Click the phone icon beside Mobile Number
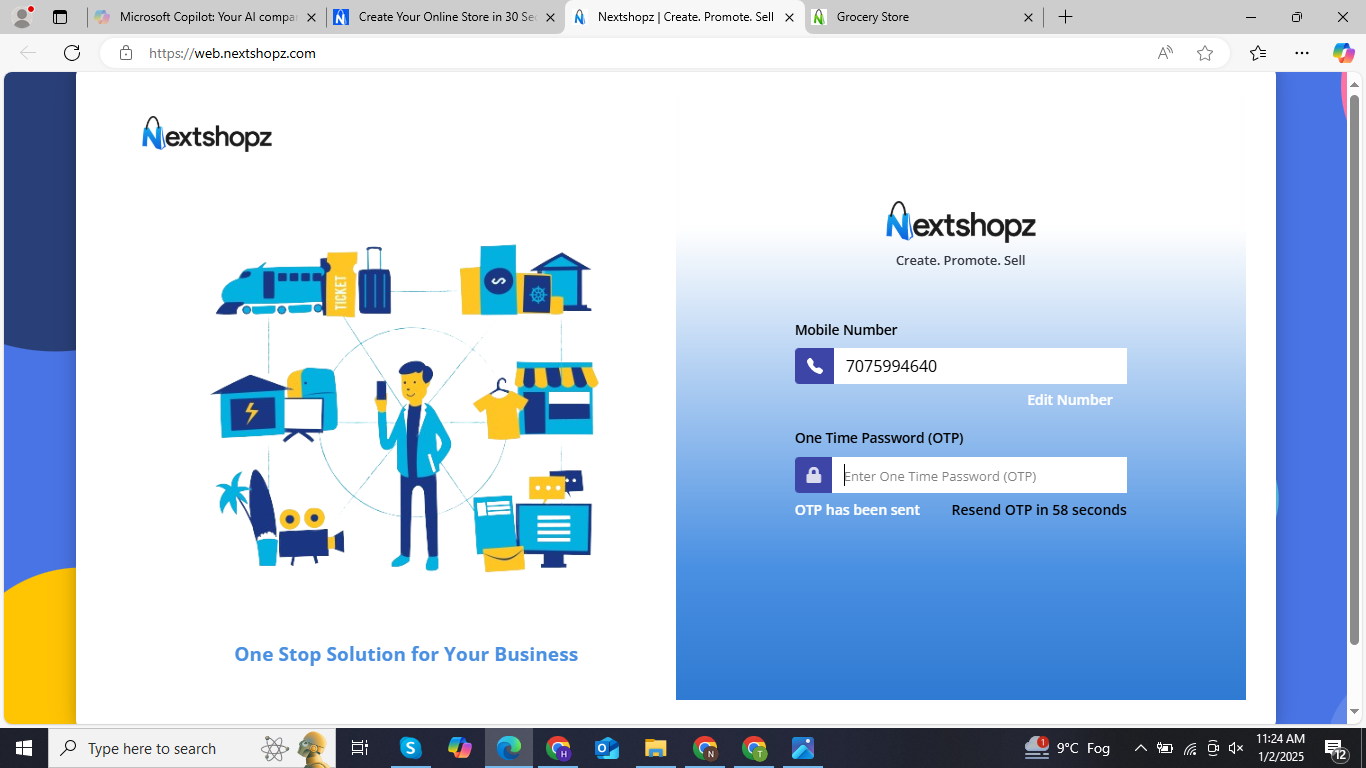Screen dimensions: 1366x768 pos(814,366)
